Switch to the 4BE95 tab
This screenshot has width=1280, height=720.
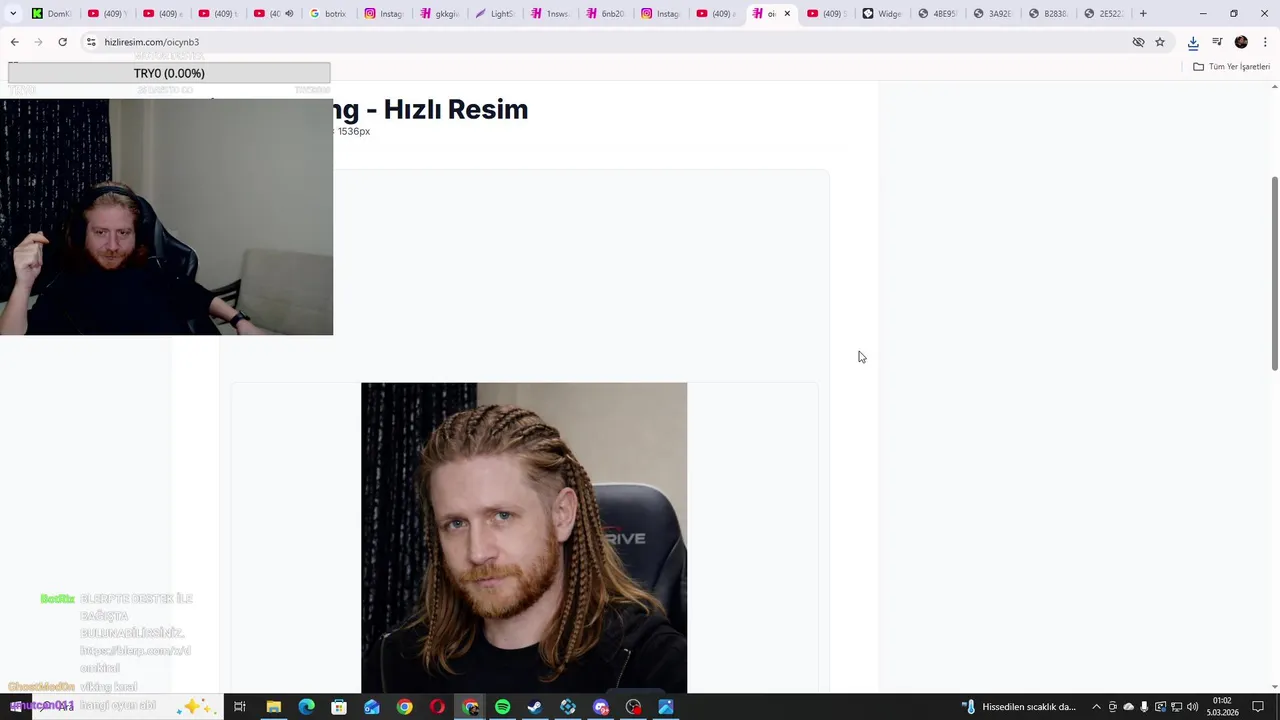click(x=937, y=14)
